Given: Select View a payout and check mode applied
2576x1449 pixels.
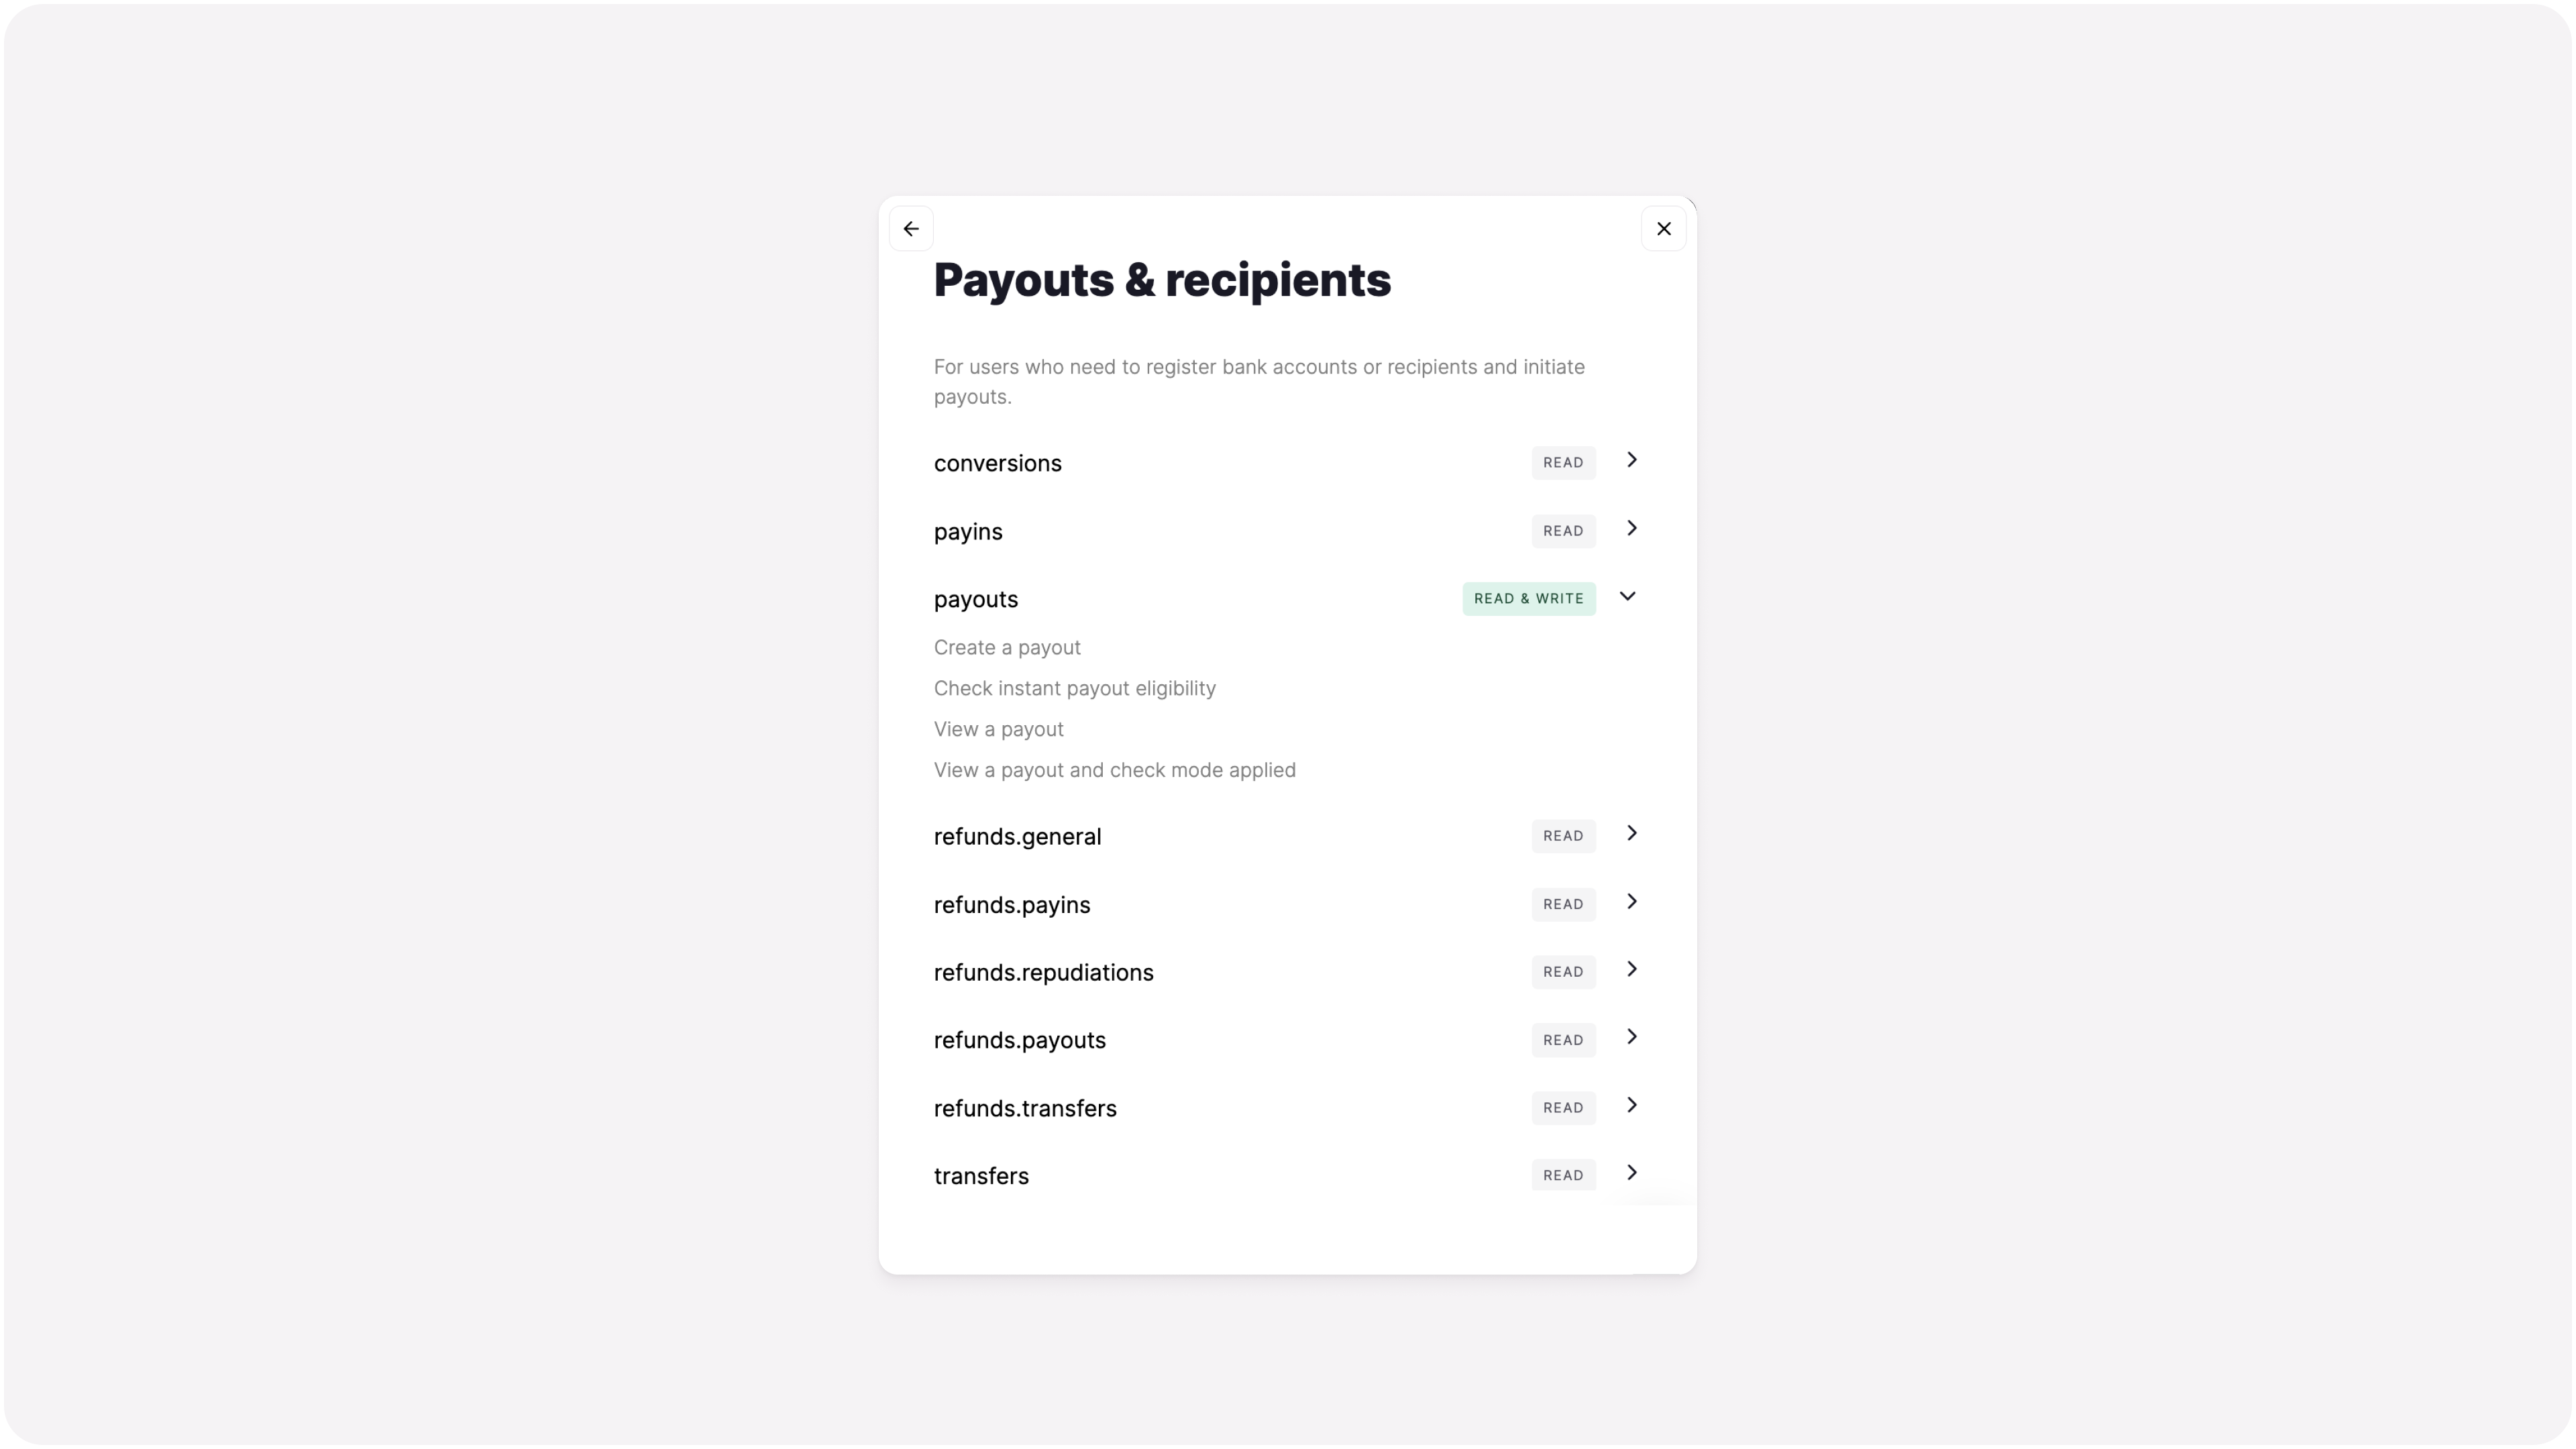Looking at the screenshot, I should 1114,770.
